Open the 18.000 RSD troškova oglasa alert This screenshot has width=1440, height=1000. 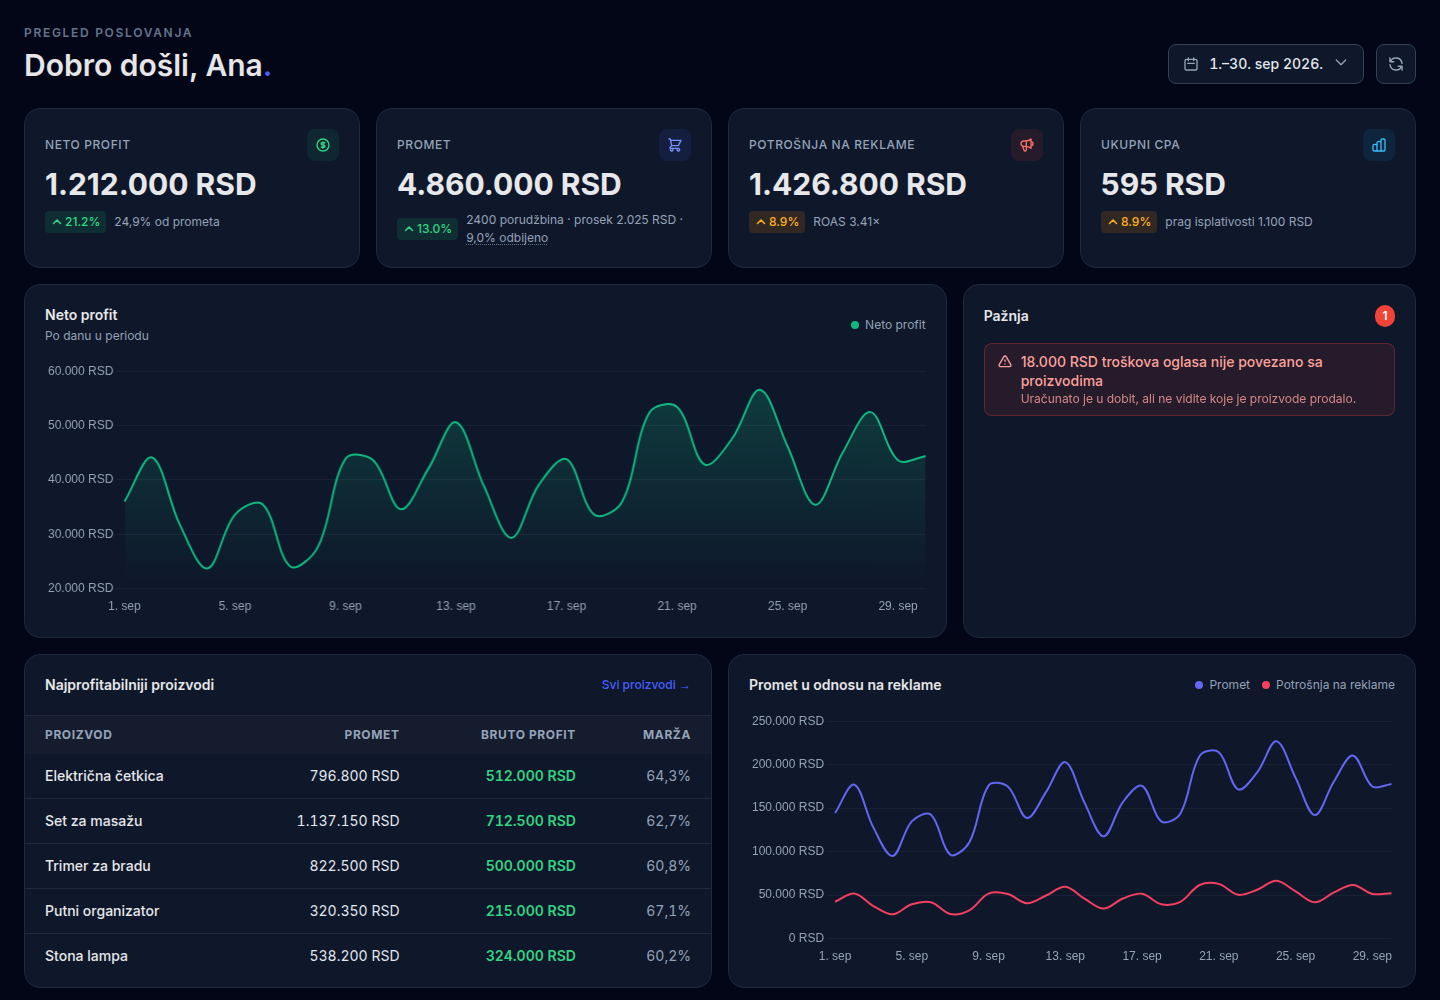click(x=1189, y=379)
